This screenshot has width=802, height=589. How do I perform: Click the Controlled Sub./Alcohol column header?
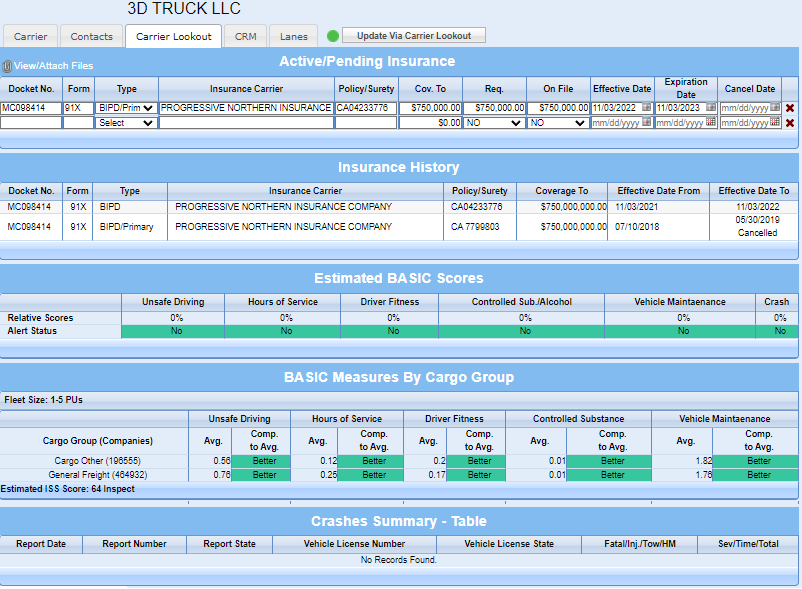(x=521, y=302)
